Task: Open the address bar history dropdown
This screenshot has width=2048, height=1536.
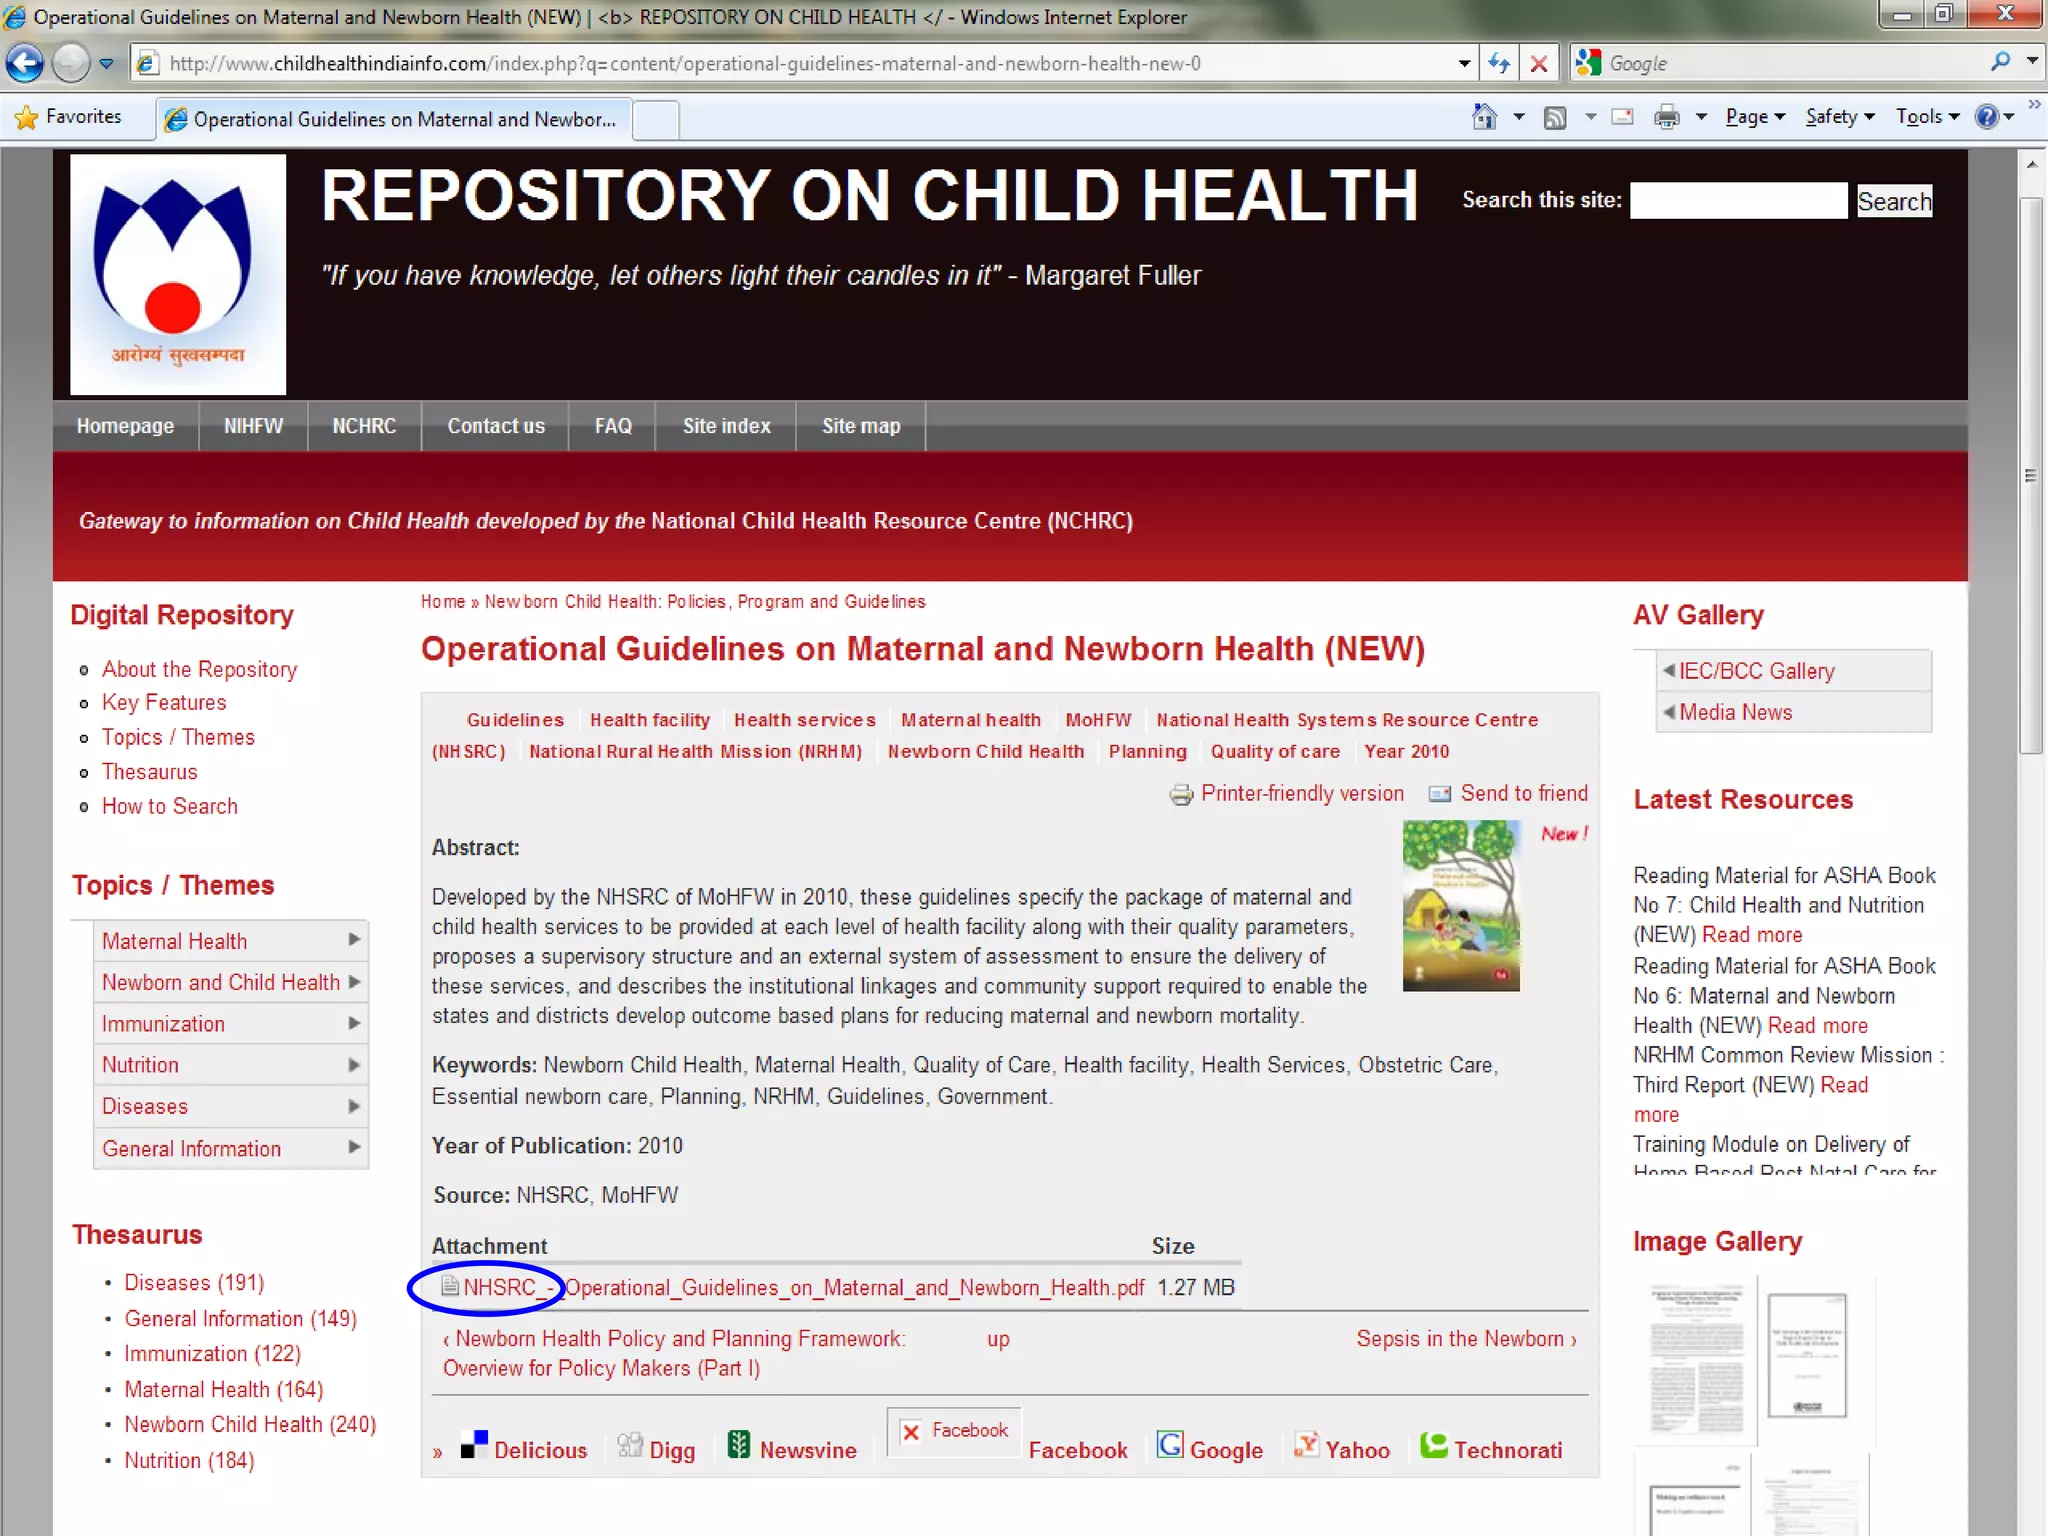Action: click(1465, 64)
